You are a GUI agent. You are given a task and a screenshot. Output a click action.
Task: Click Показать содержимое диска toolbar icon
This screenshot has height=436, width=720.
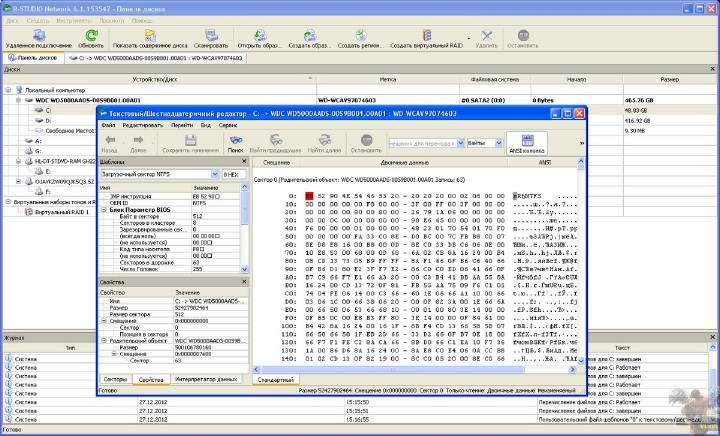click(149, 36)
